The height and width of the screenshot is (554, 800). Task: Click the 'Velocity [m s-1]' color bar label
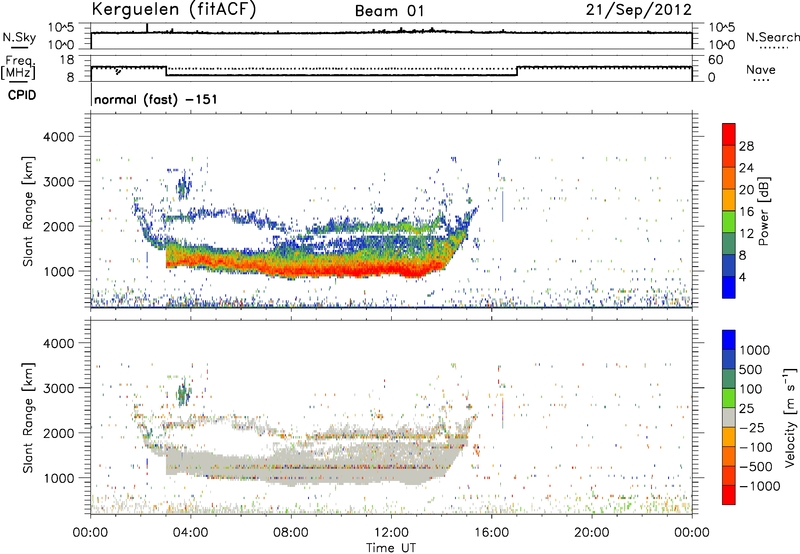coord(790,417)
